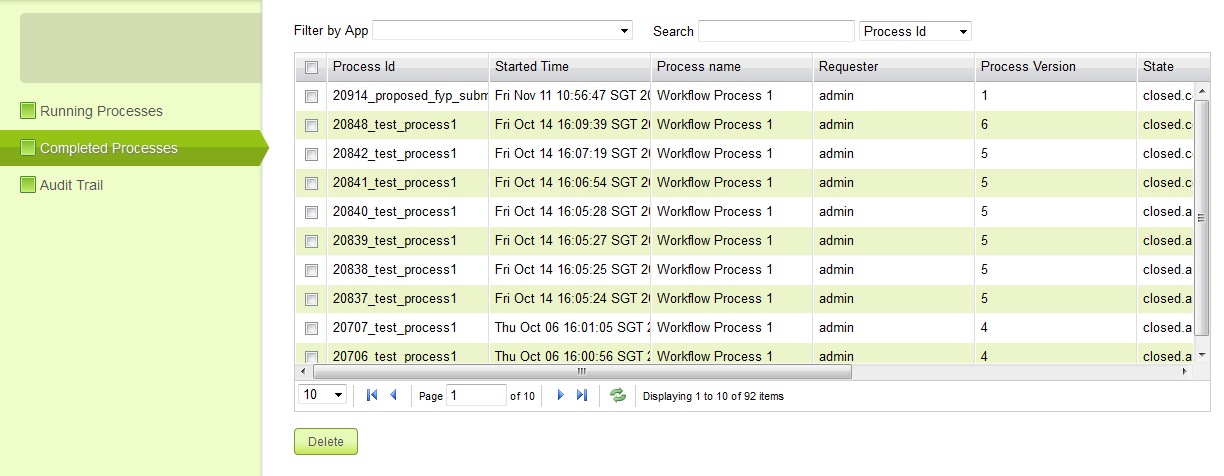Click the Completed Processes menu icon

pyautogui.click(x=28, y=148)
